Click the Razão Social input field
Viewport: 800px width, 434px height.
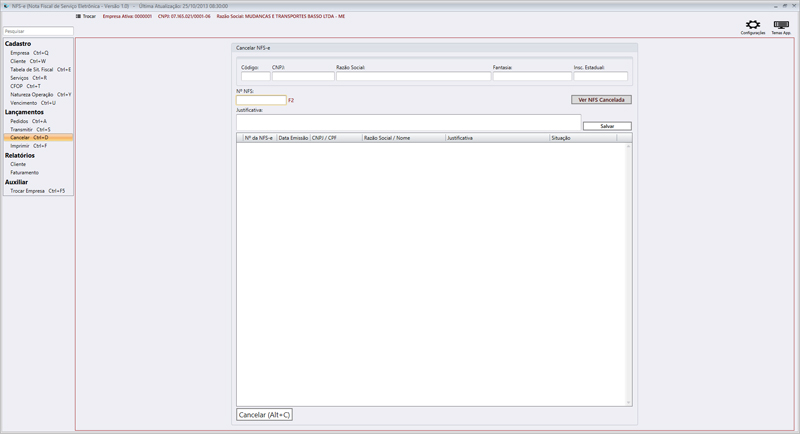[x=413, y=76]
